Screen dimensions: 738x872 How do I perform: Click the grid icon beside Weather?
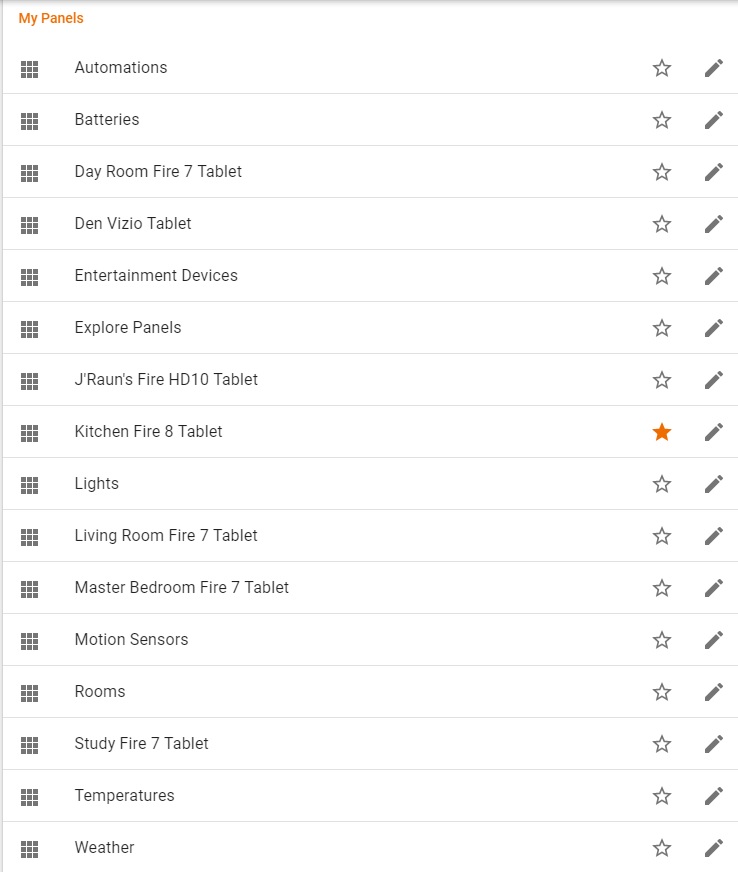pyautogui.click(x=30, y=848)
